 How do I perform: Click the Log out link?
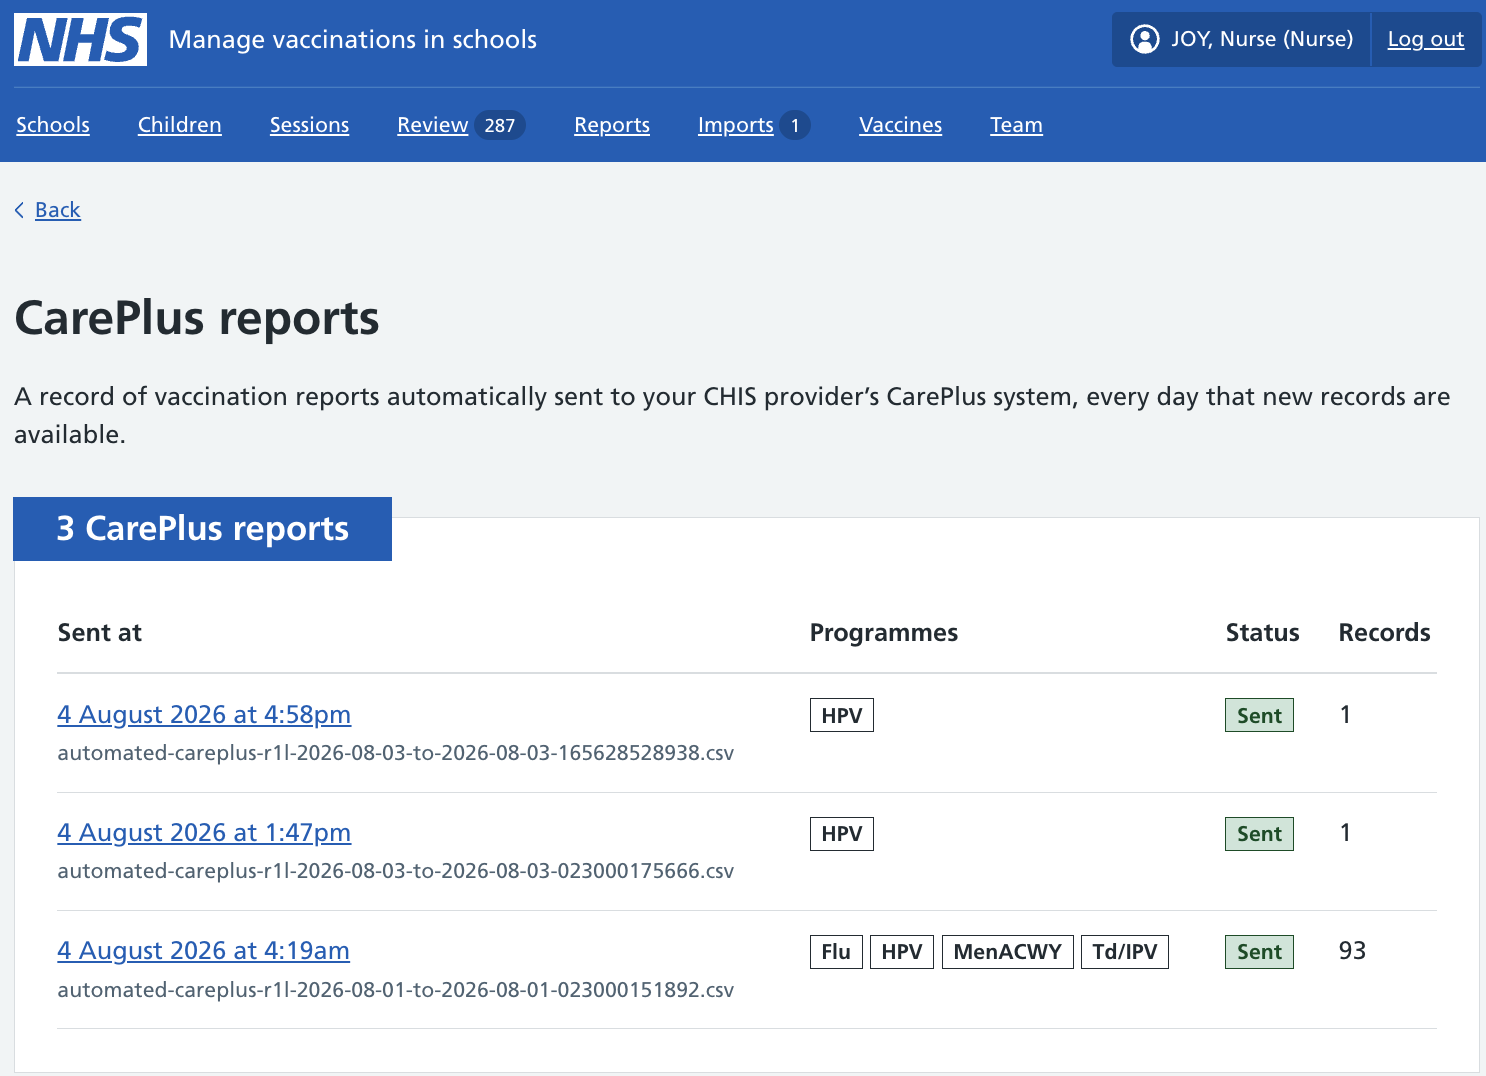1425,39
